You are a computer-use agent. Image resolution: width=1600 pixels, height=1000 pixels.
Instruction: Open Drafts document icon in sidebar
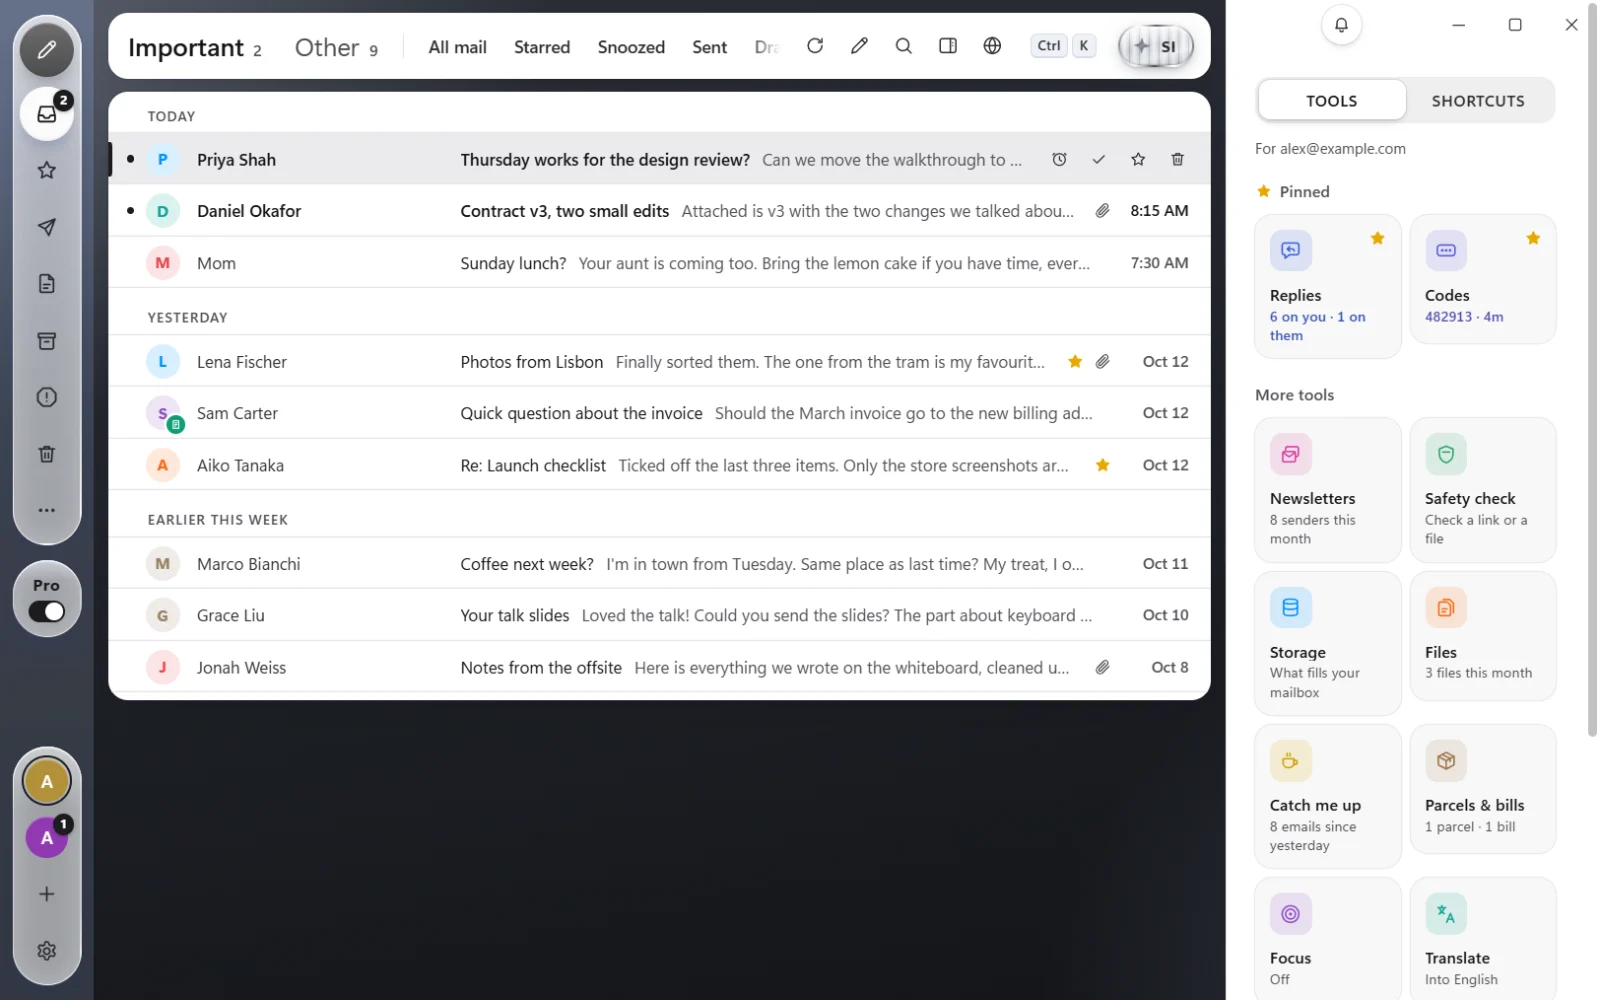click(x=46, y=284)
